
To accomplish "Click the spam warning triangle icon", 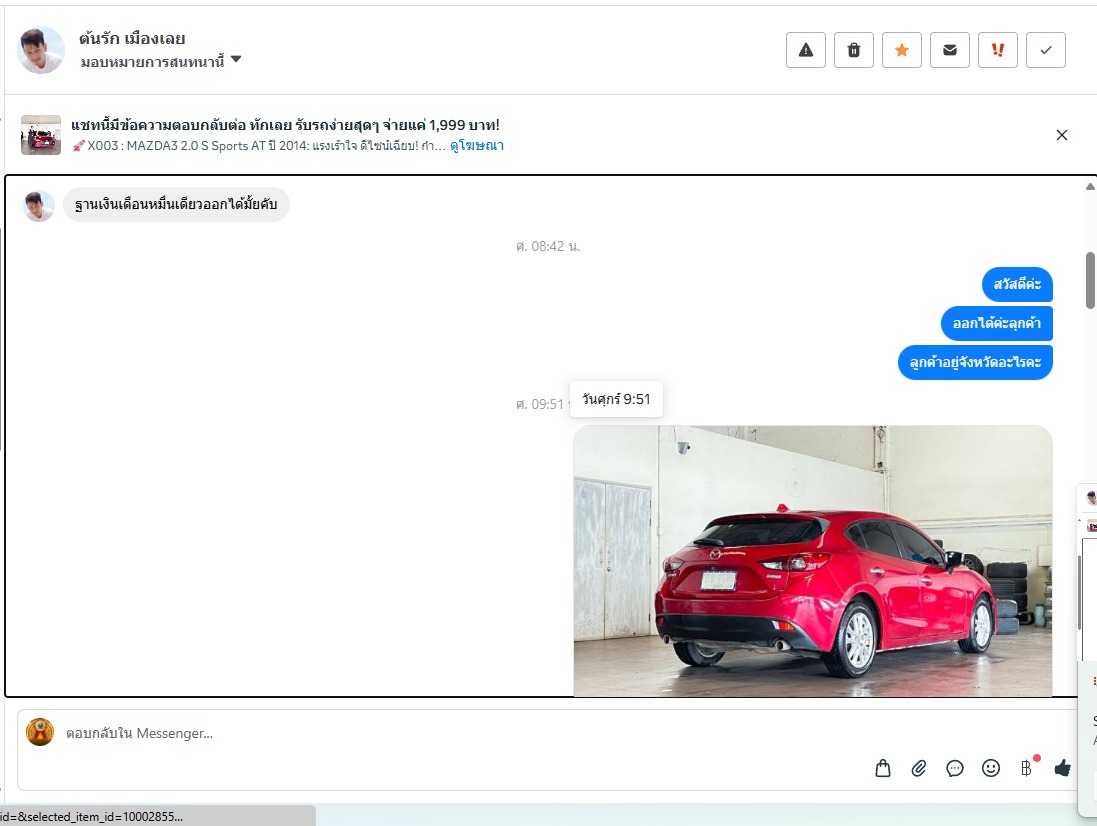I will (806, 50).
